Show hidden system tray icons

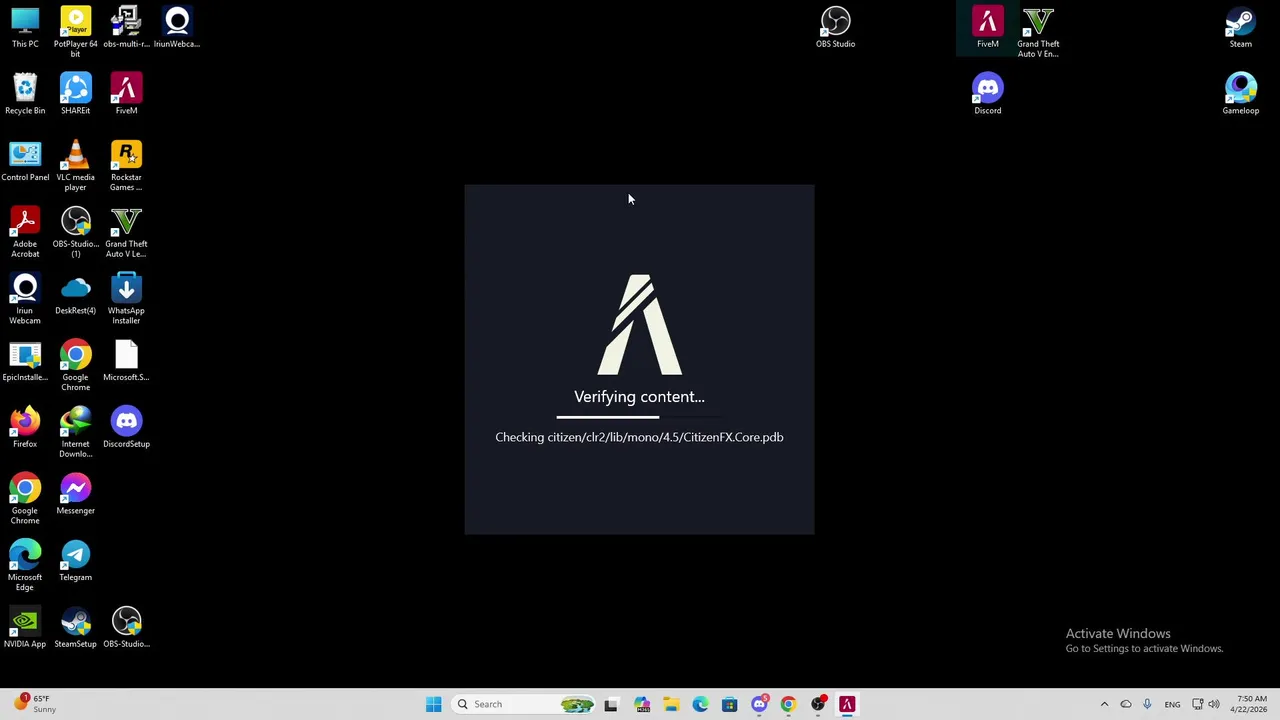(x=1104, y=704)
